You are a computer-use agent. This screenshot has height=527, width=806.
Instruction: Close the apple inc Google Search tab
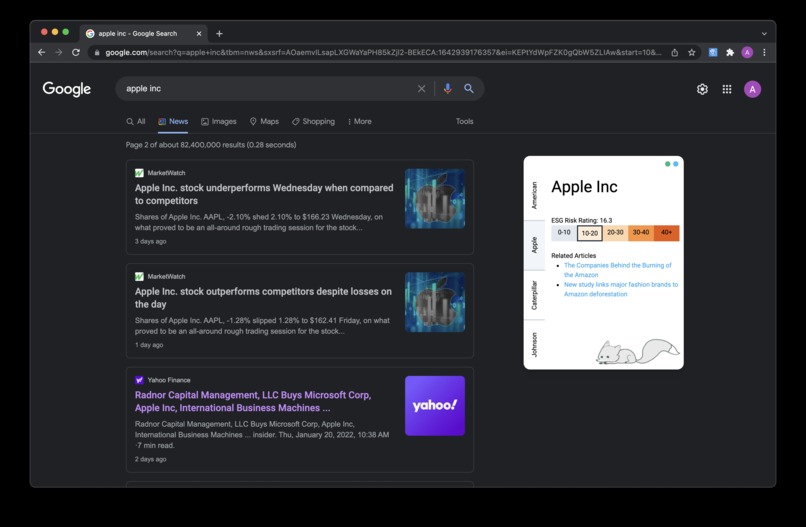(x=199, y=33)
